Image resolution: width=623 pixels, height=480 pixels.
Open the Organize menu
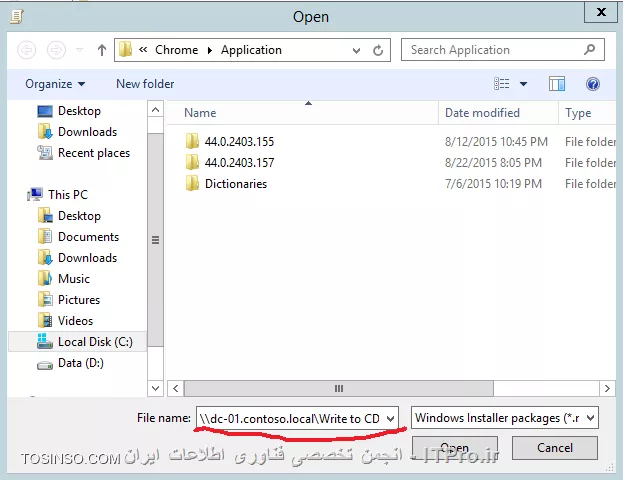pyautogui.click(x=55, y=84)
